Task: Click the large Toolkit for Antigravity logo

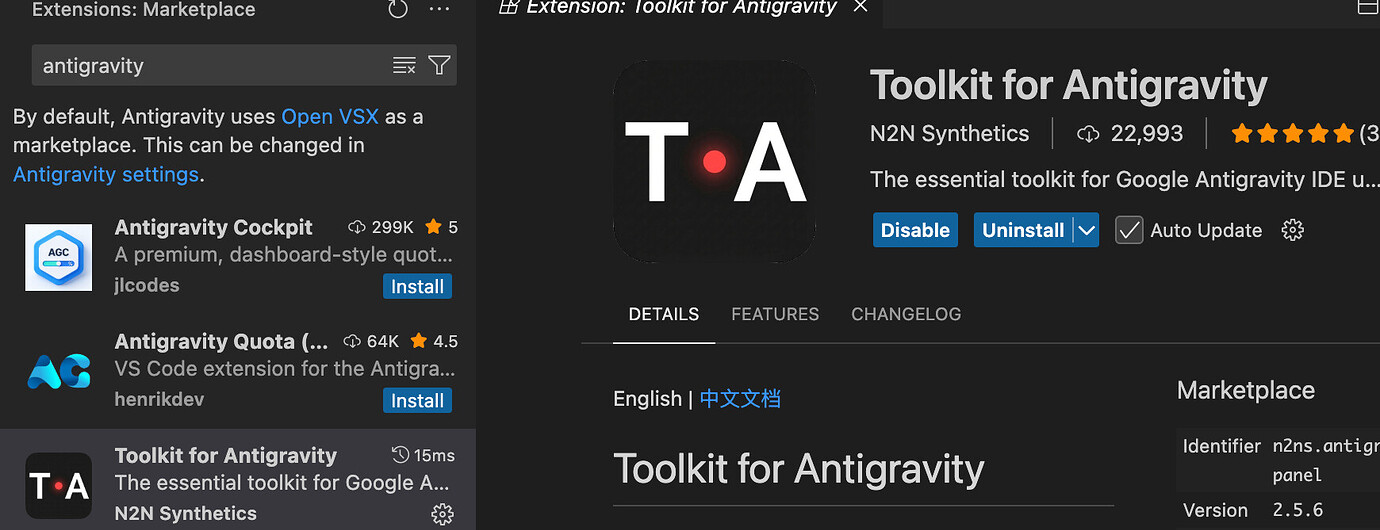Action: pos(715,161)
